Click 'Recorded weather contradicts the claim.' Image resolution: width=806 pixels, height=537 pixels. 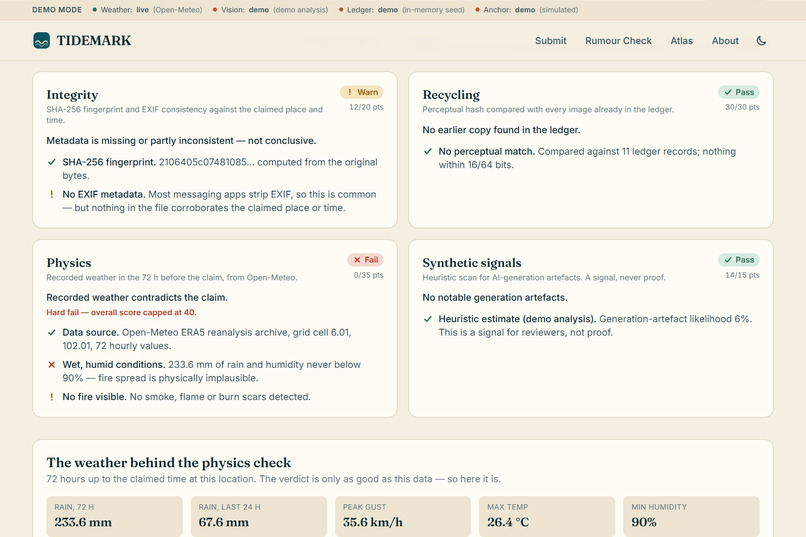pos(137,298)
